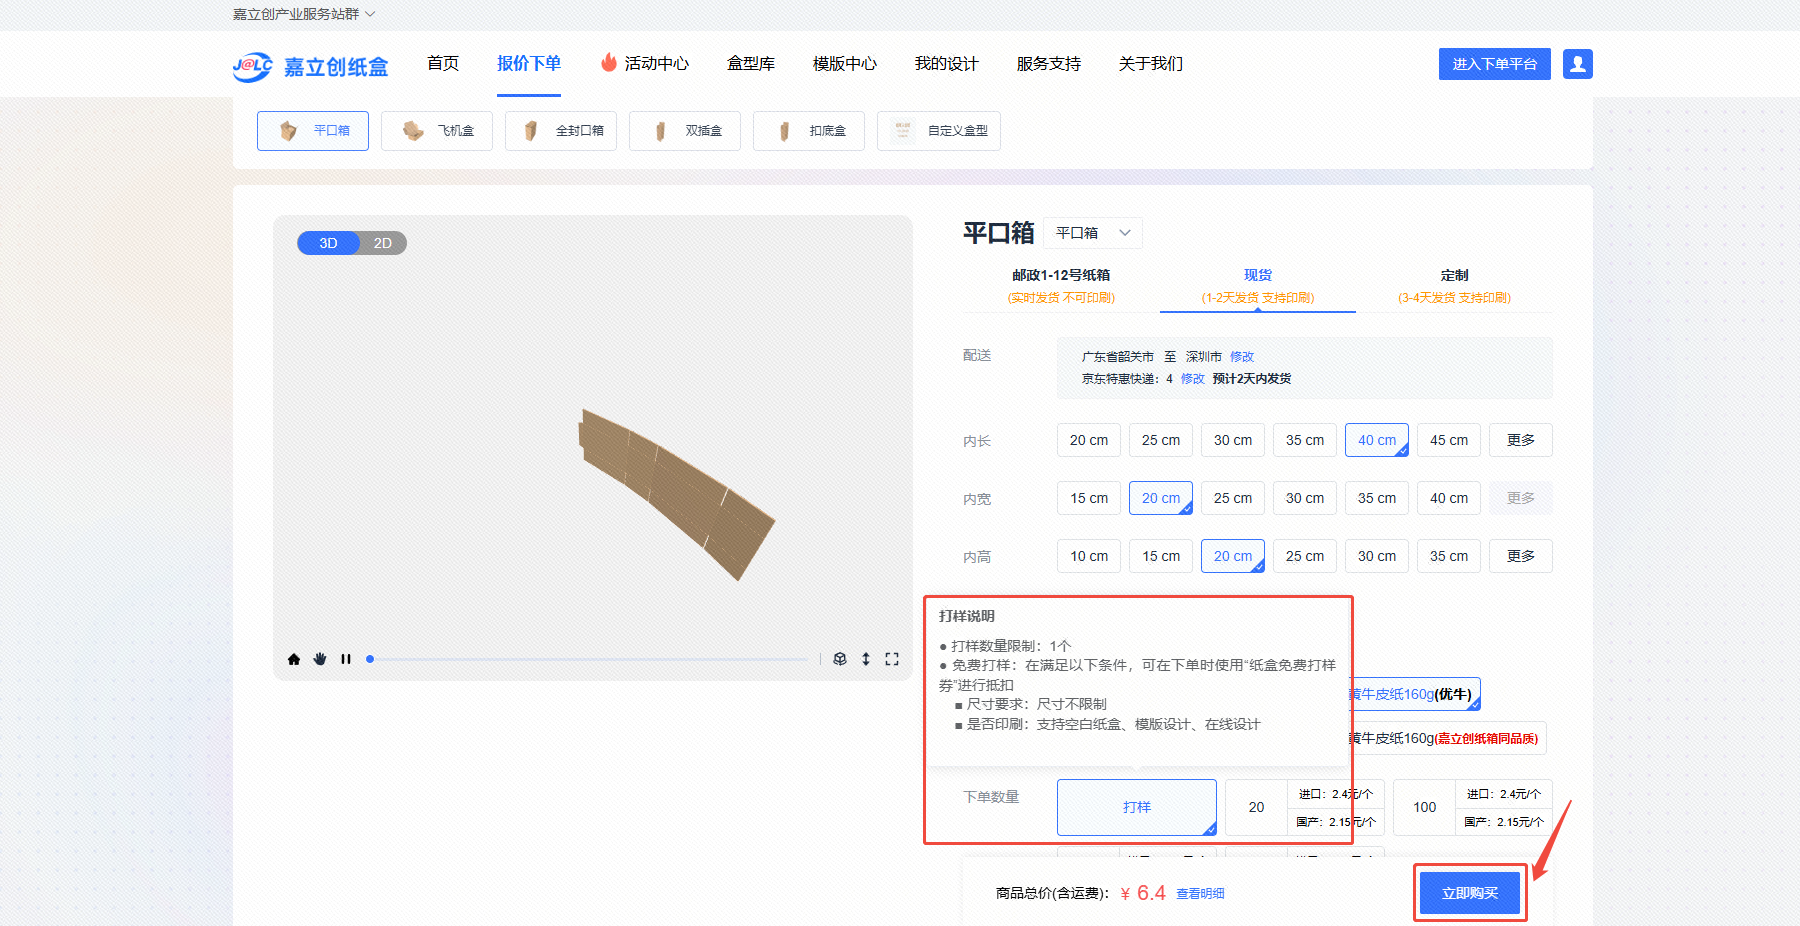Click the 嘉立创纸盒 logo

tap(311, 66)
